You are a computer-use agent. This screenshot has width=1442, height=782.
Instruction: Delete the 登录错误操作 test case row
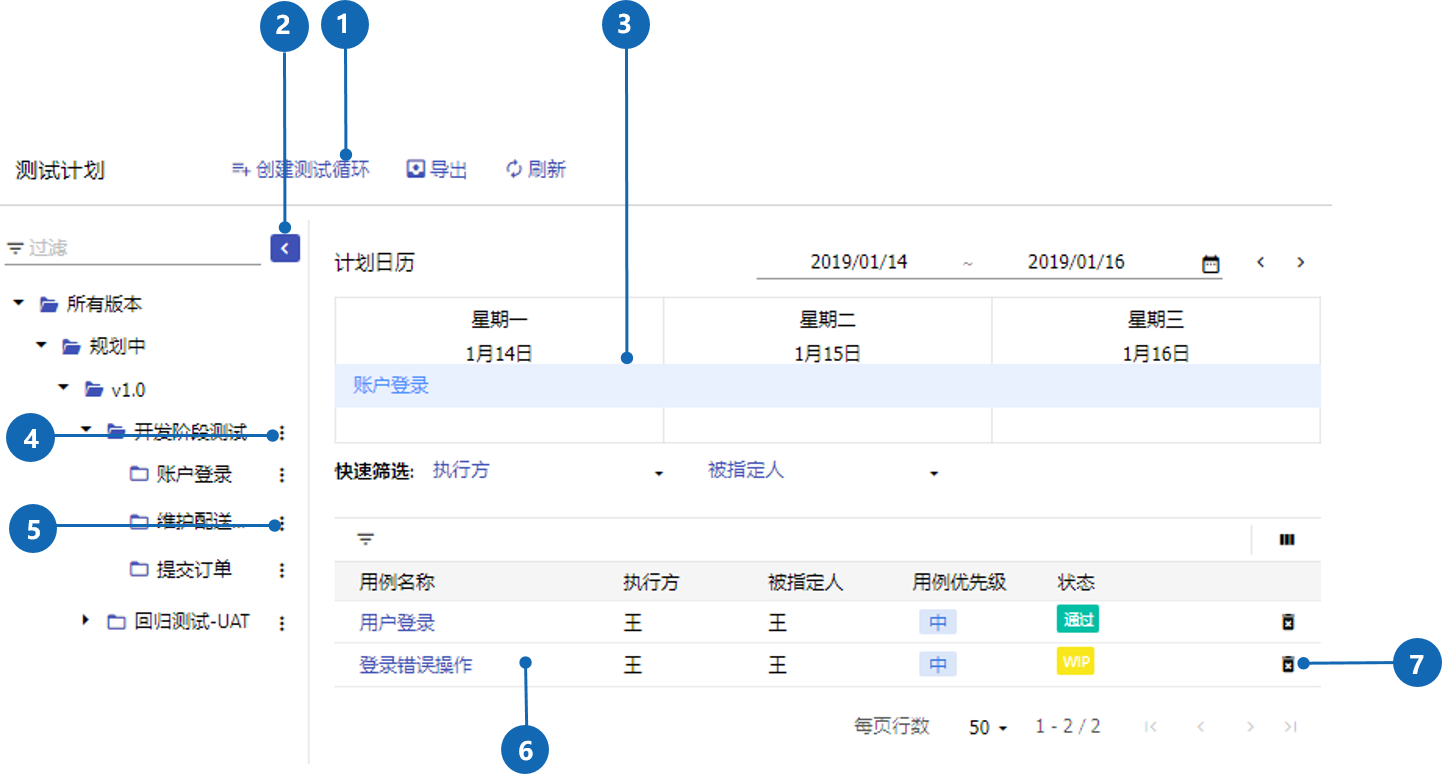pos(1288,664)
